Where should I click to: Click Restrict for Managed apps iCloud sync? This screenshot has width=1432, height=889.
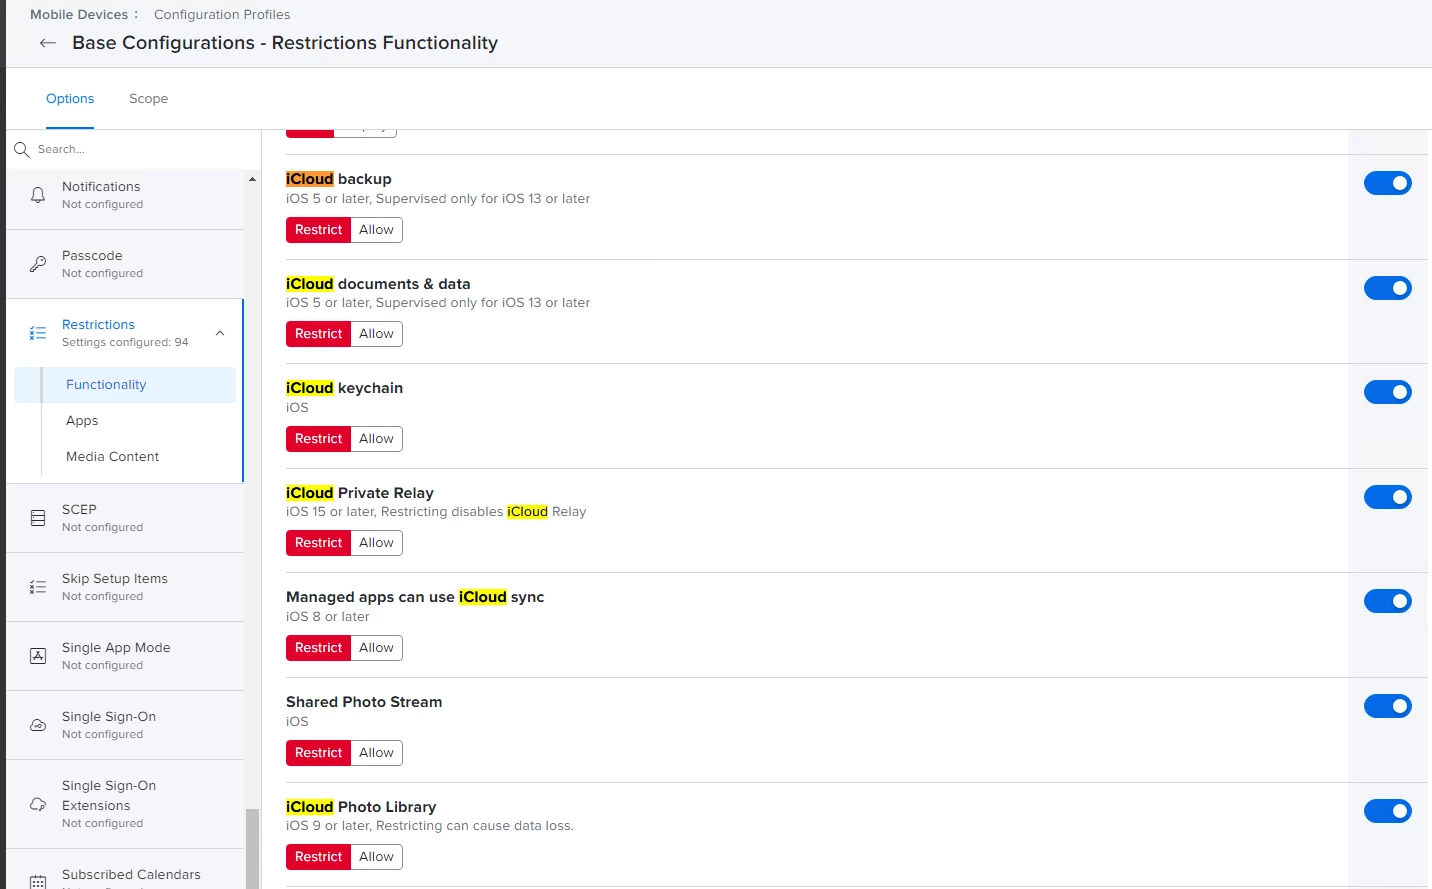[318, 648]
